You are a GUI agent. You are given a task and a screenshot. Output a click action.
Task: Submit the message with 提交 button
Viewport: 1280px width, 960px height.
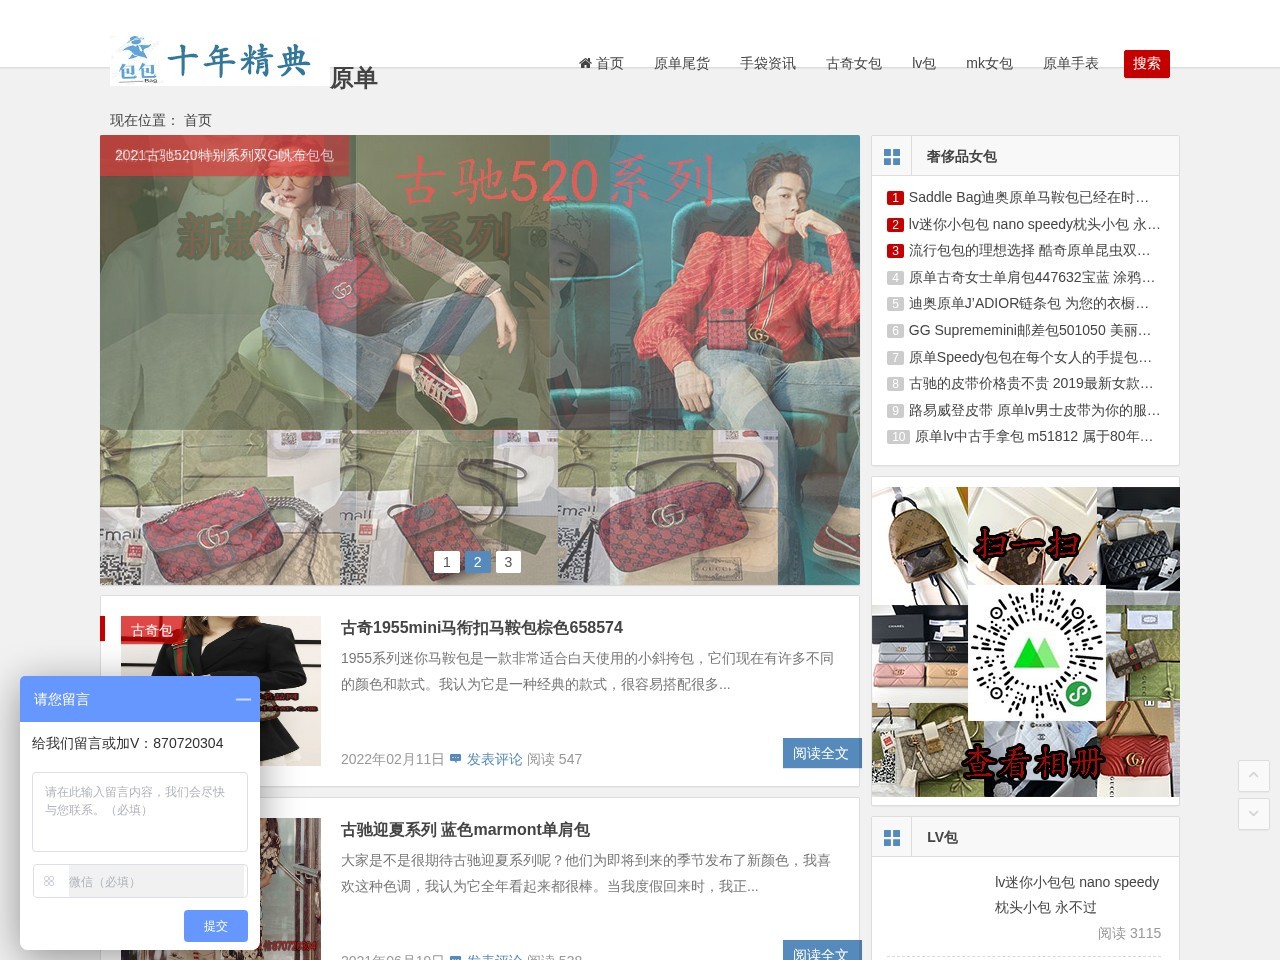click(215, 926)
